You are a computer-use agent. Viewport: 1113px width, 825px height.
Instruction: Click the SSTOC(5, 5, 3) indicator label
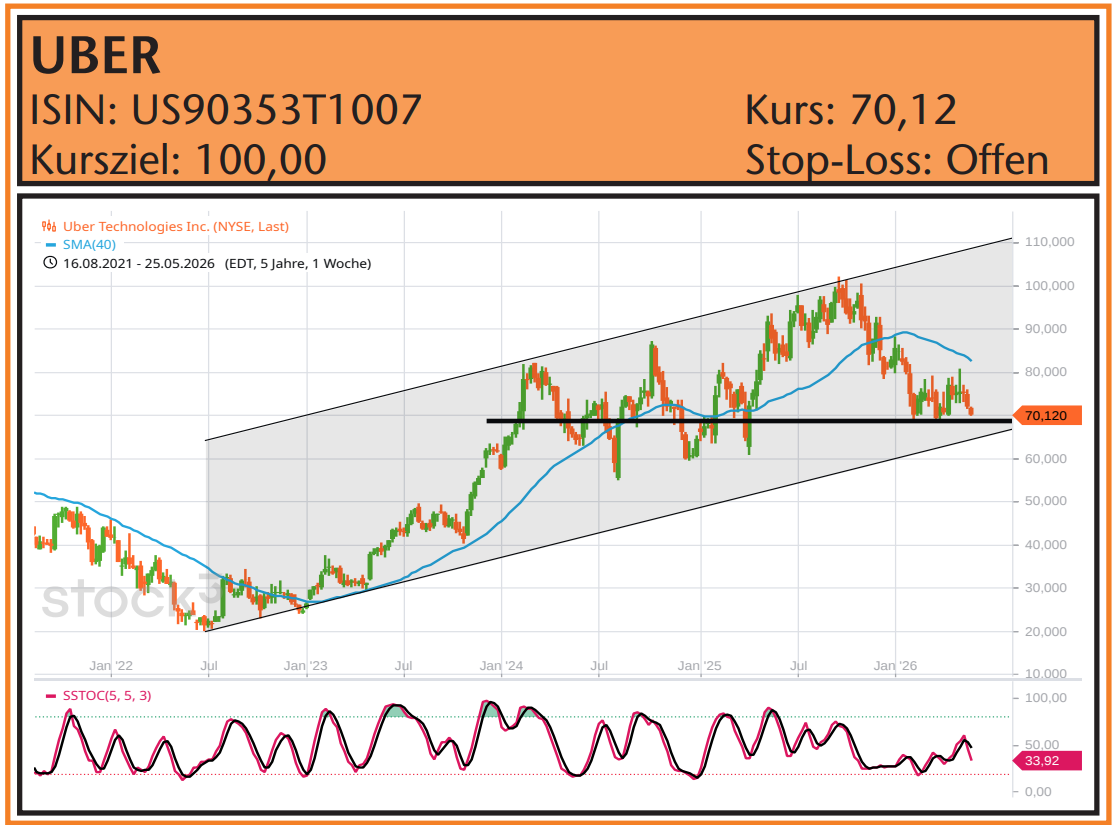click(107, 696)
